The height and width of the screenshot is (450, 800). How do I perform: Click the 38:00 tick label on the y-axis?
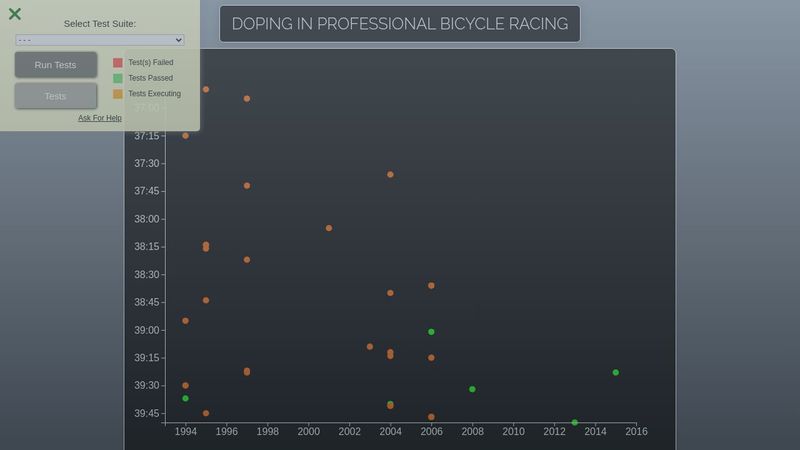pos(146,219)
